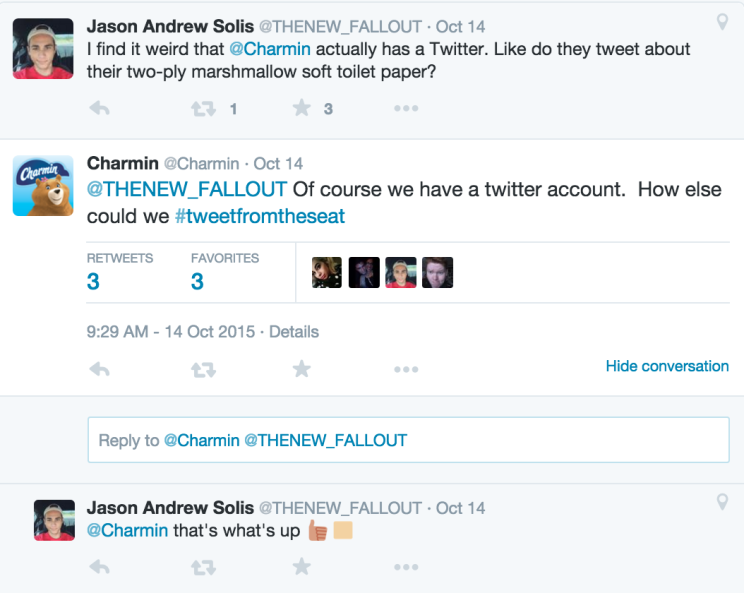Favorite Jason's "that's what's up" tweet

(x=302, y=567)
